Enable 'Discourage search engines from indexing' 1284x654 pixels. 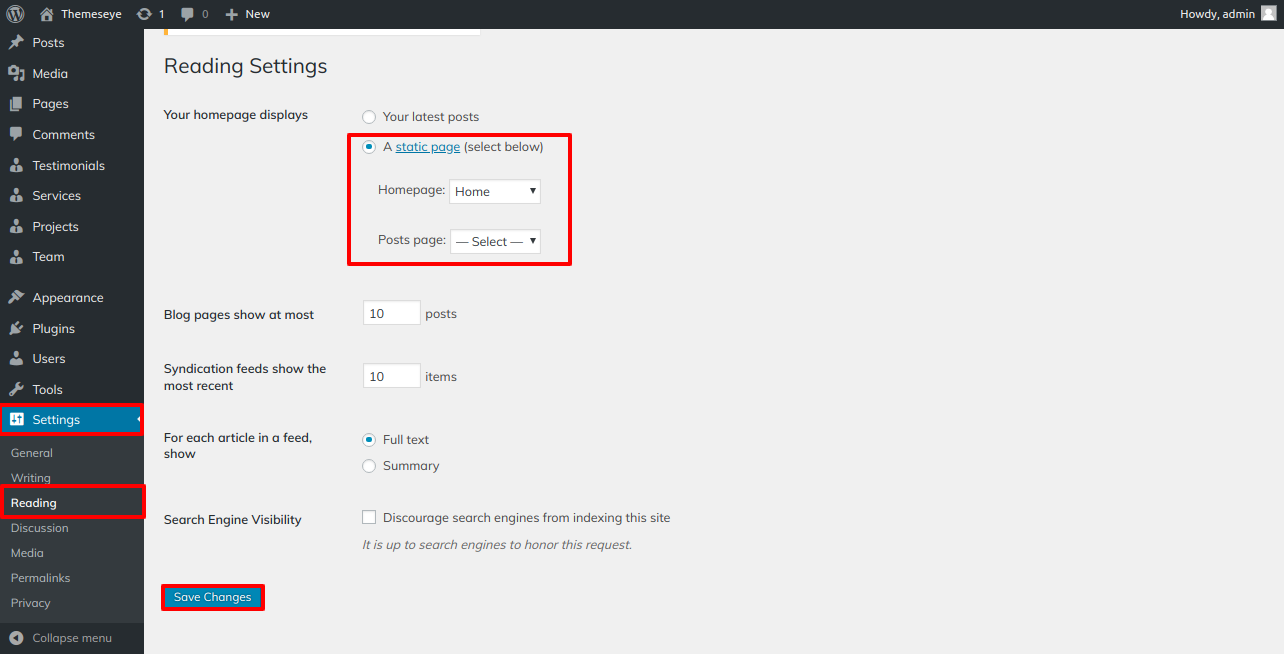(369, 517)
